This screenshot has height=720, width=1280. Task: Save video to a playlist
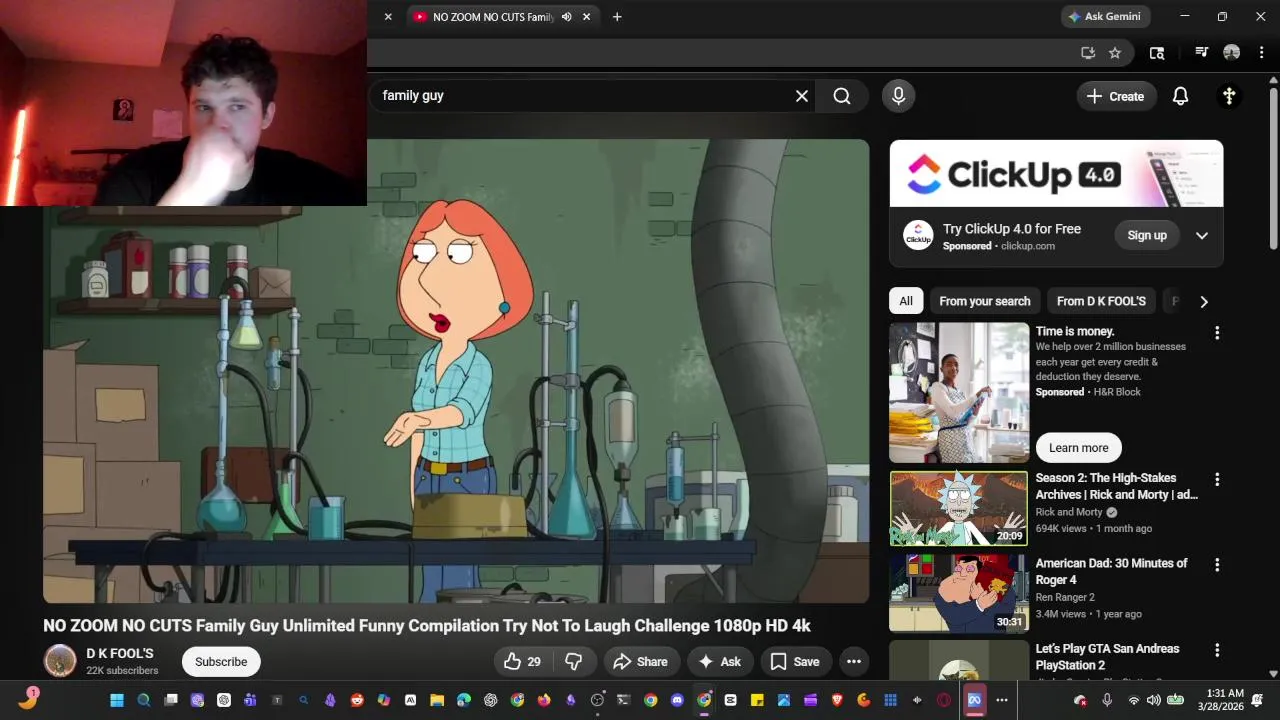pos(795,661)
